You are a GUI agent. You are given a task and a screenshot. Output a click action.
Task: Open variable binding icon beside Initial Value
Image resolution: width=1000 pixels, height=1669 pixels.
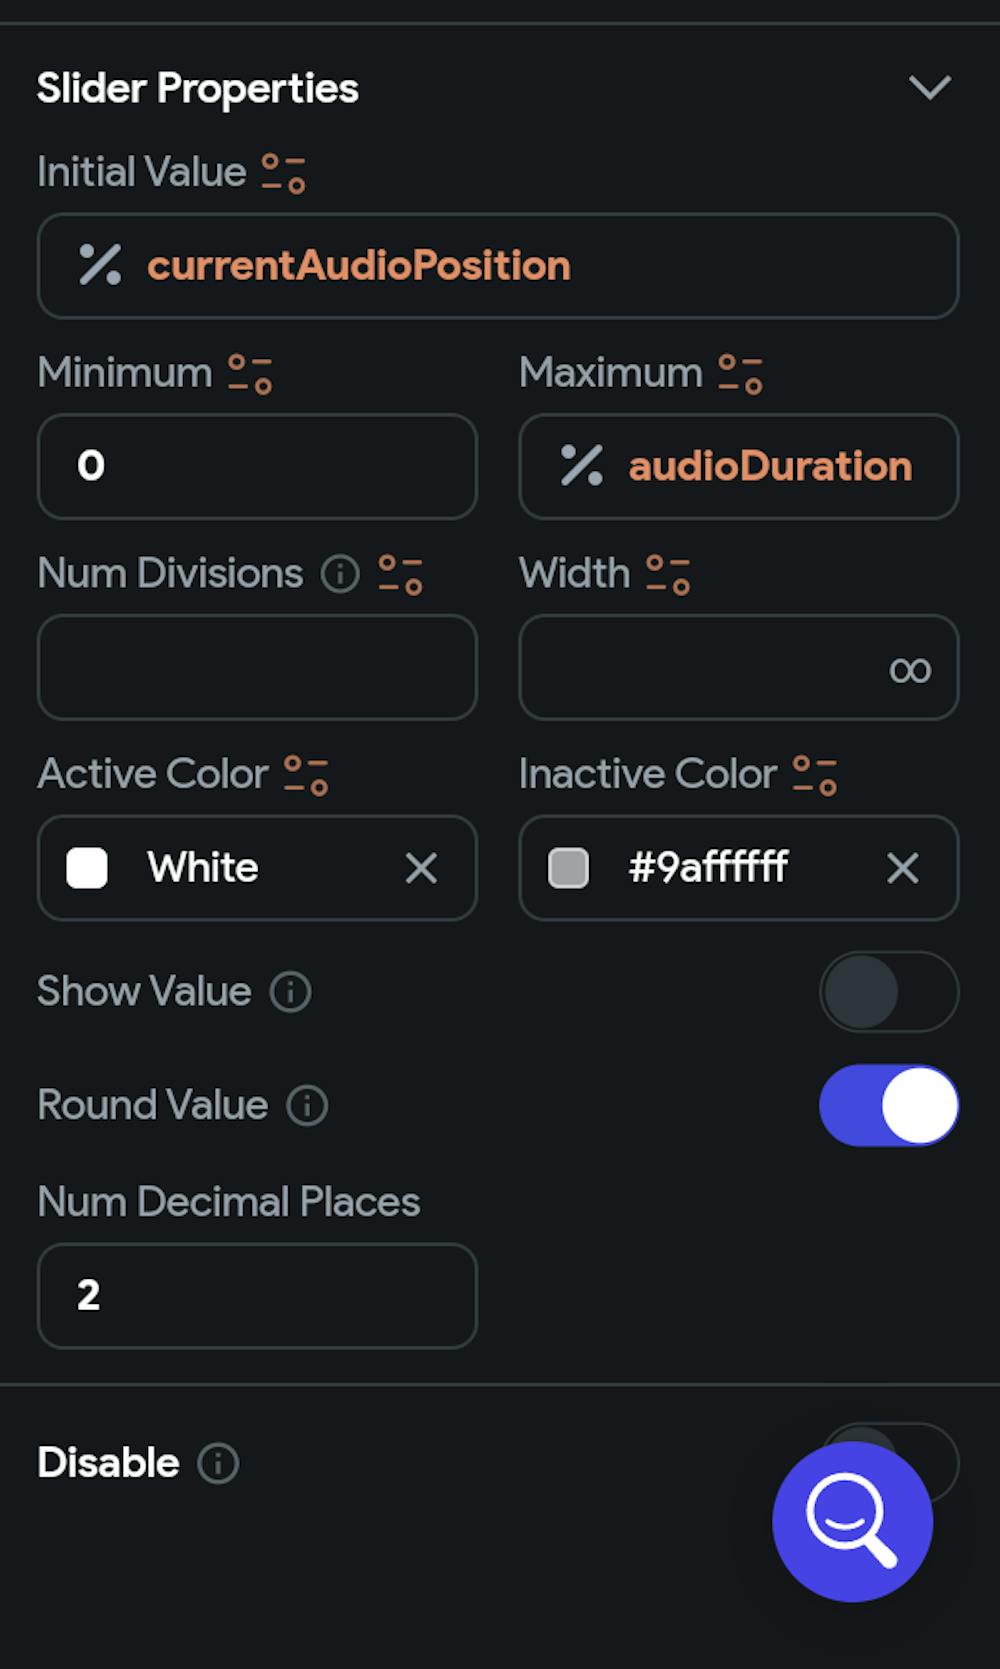coord(283,173)
